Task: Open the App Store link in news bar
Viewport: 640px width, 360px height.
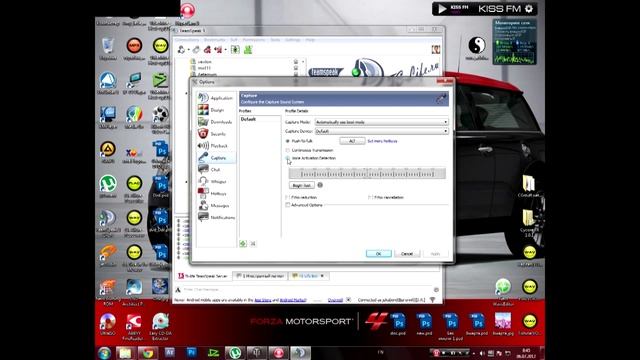Action: [x=263, y=300]
